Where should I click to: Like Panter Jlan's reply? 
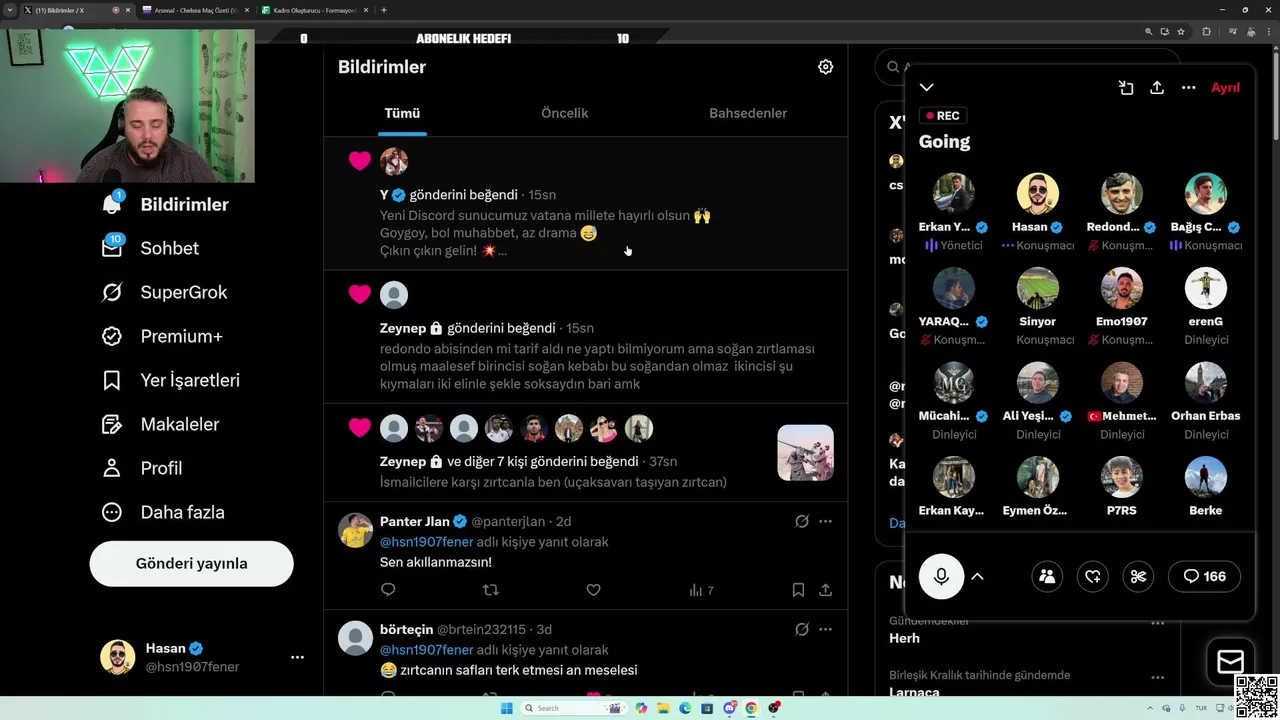(x=593, y=590)
